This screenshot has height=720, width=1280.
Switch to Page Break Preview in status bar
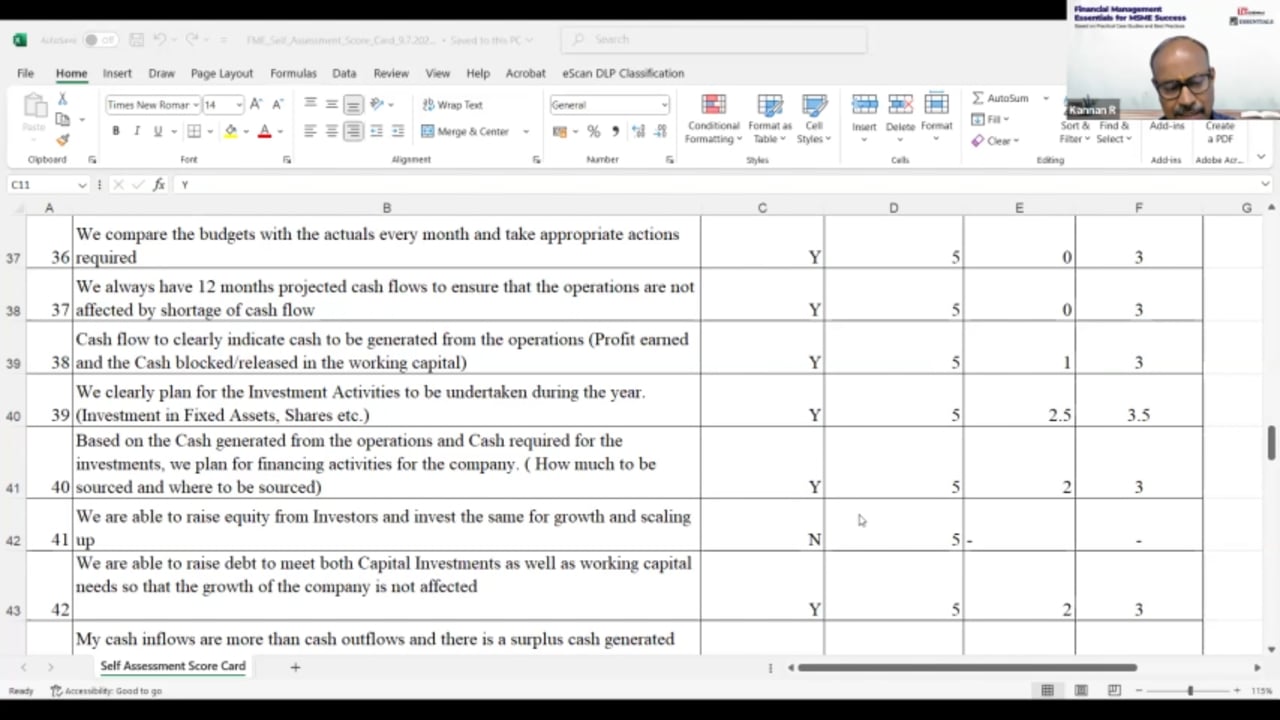pos(1114,690)
